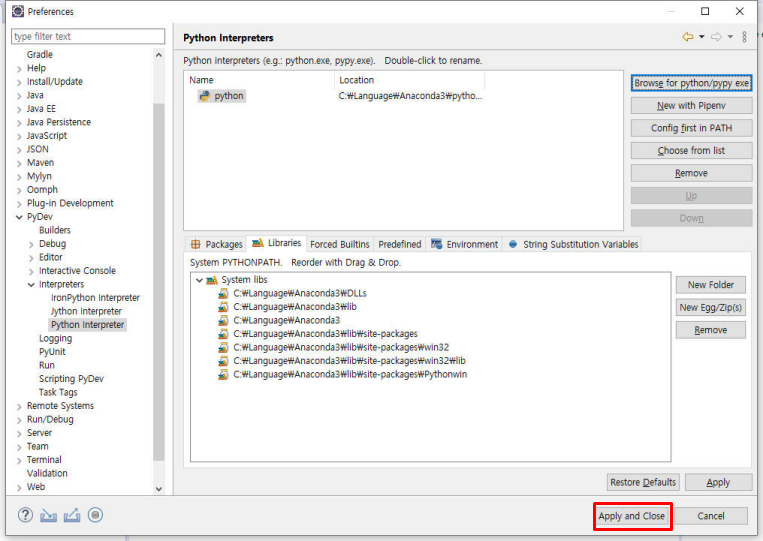Expand the Interactive Console node

[x=31, y=271]
